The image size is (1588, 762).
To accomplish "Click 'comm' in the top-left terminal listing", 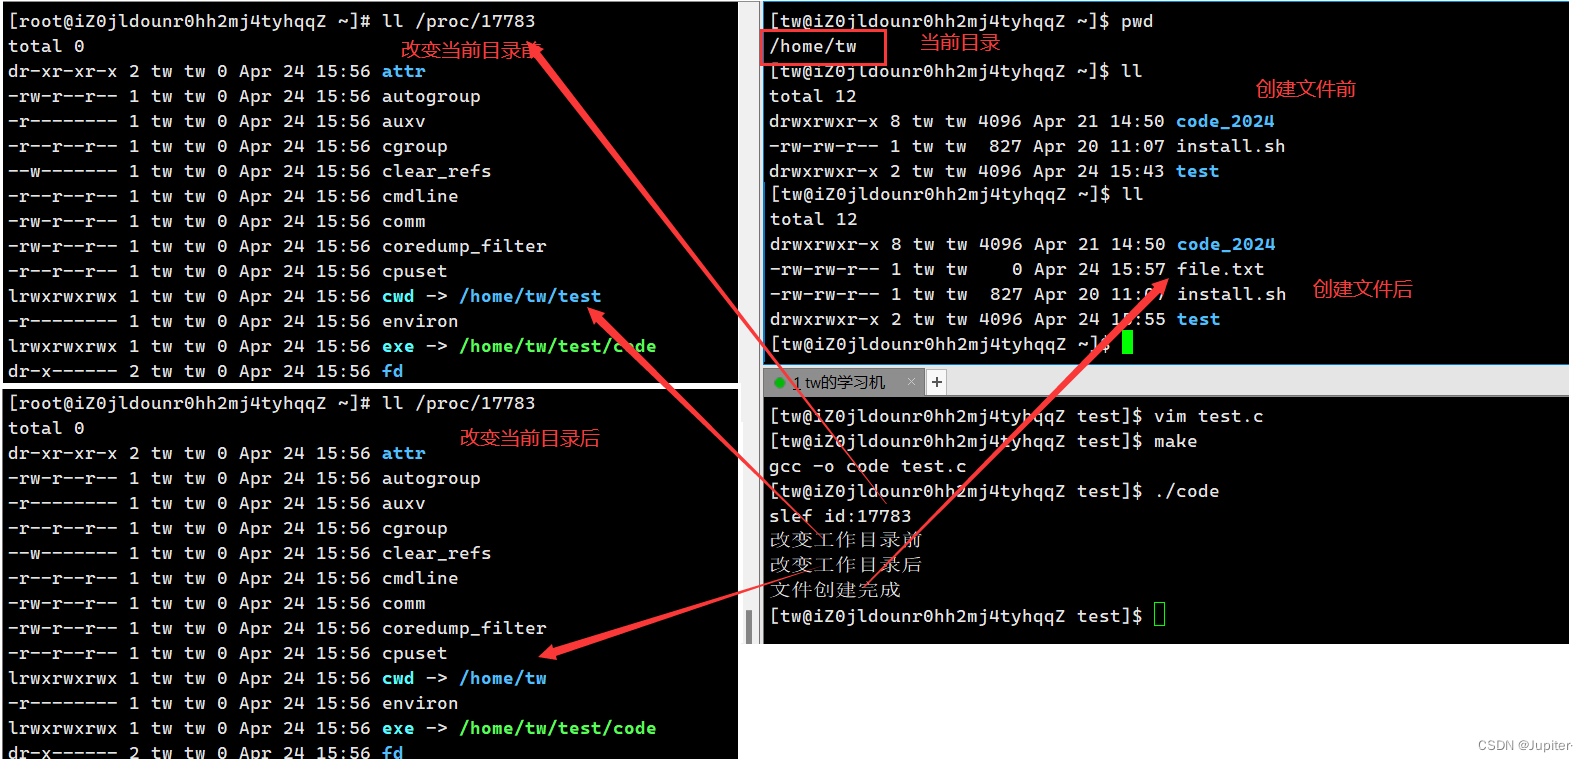I will click(403, 221).
